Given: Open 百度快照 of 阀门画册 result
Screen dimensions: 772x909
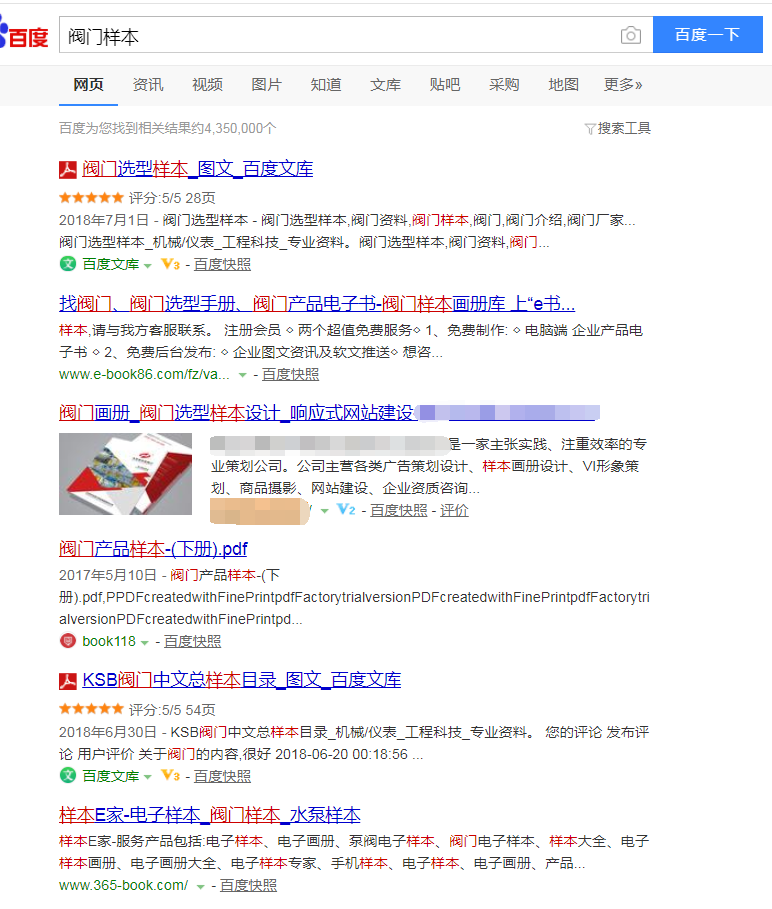Looking at the screenshot, I should [399, 510].
